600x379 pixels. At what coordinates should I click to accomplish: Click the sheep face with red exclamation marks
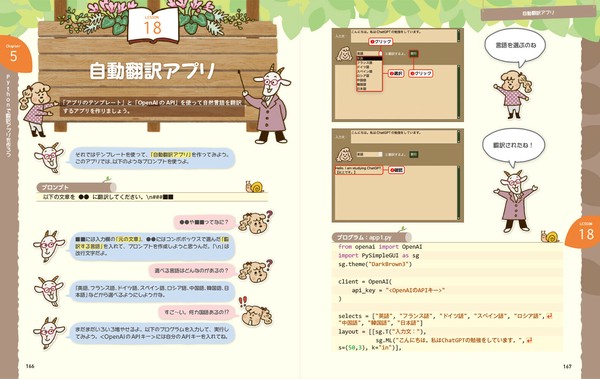coord(256,313)
